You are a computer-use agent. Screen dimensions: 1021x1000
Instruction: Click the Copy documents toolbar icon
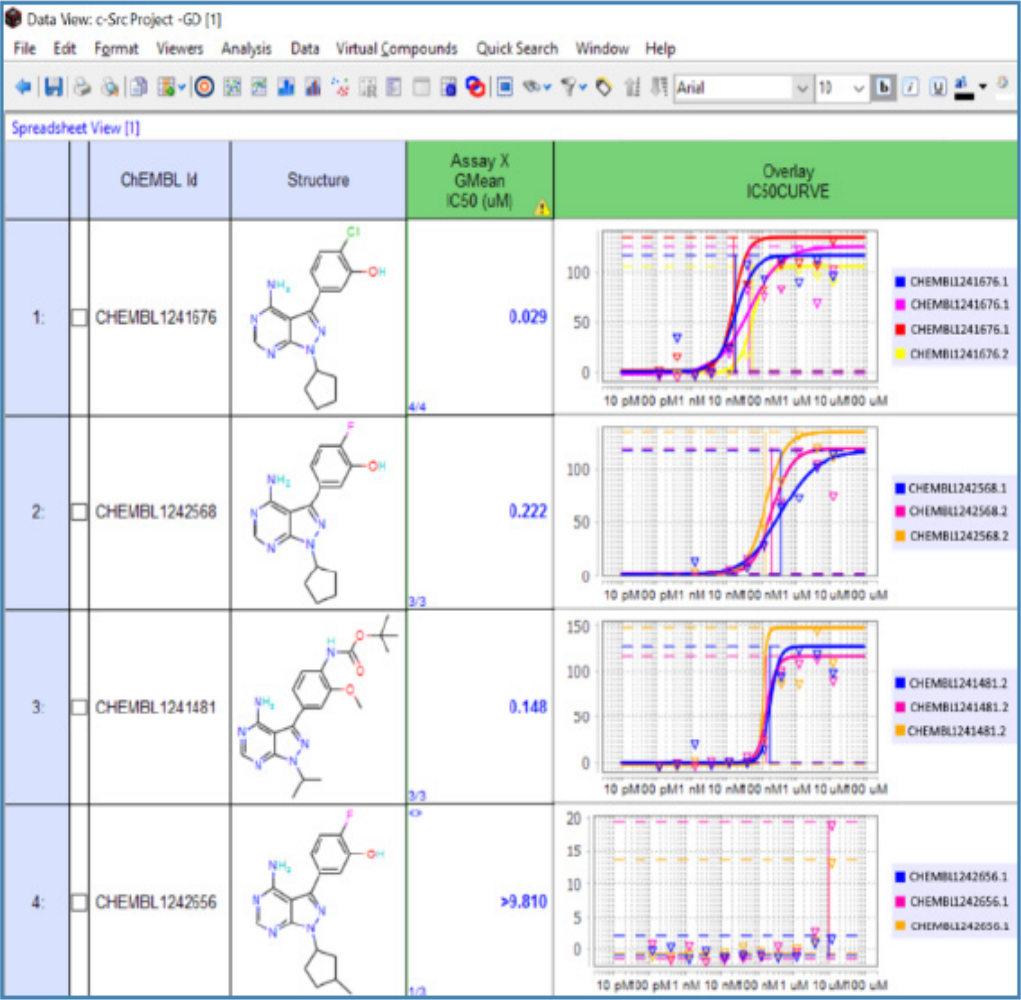pos(138,87)
